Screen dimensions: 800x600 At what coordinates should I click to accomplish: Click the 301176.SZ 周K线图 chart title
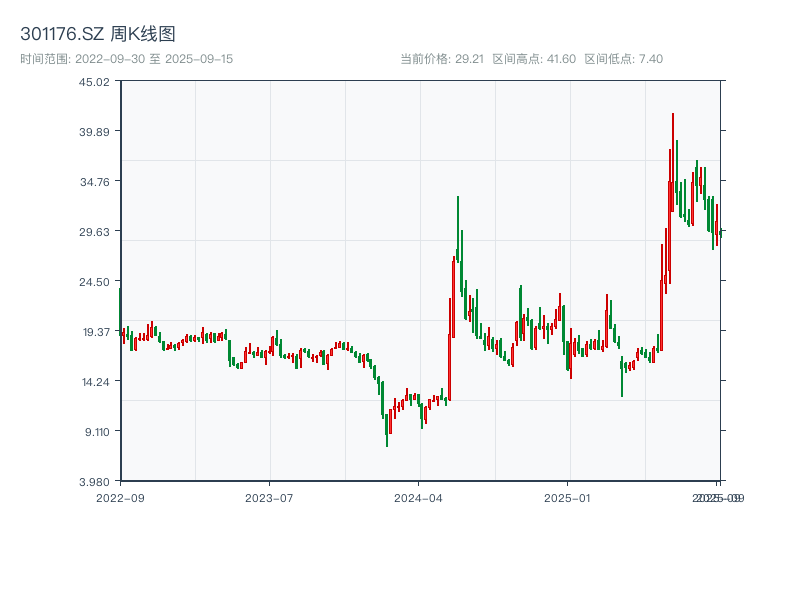99,35
